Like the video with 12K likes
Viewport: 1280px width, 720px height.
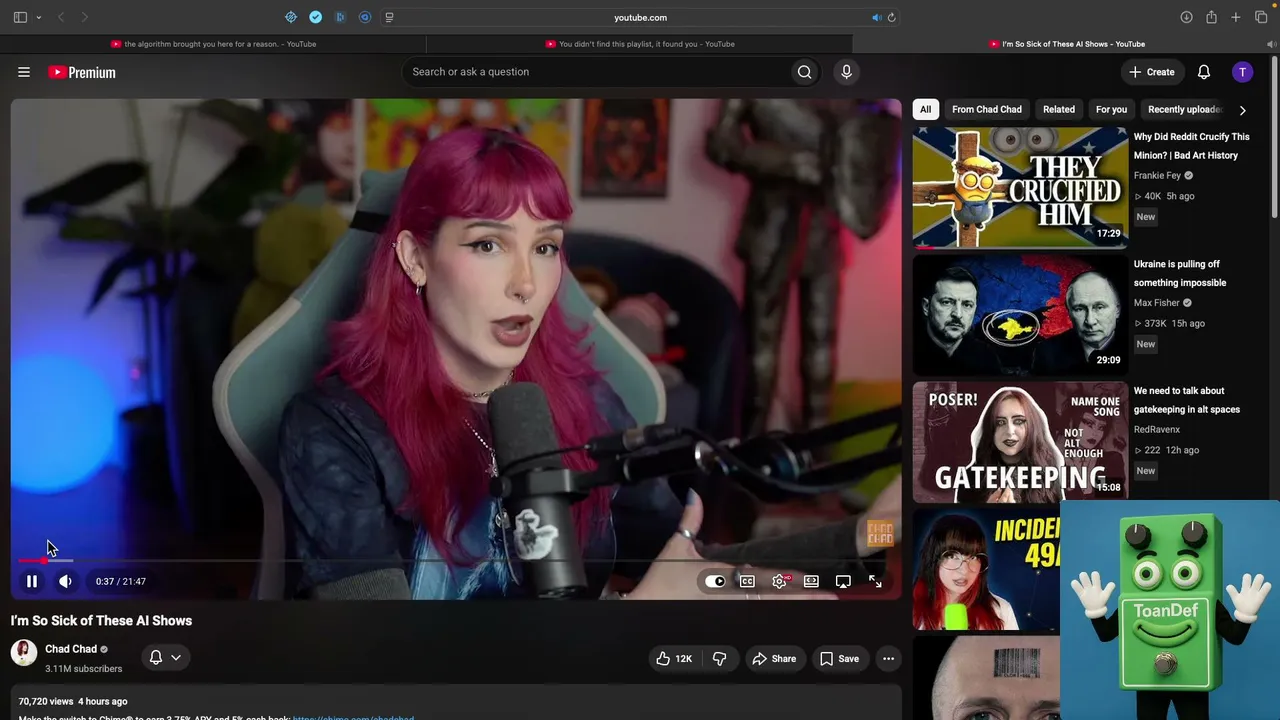click(675, 658)
